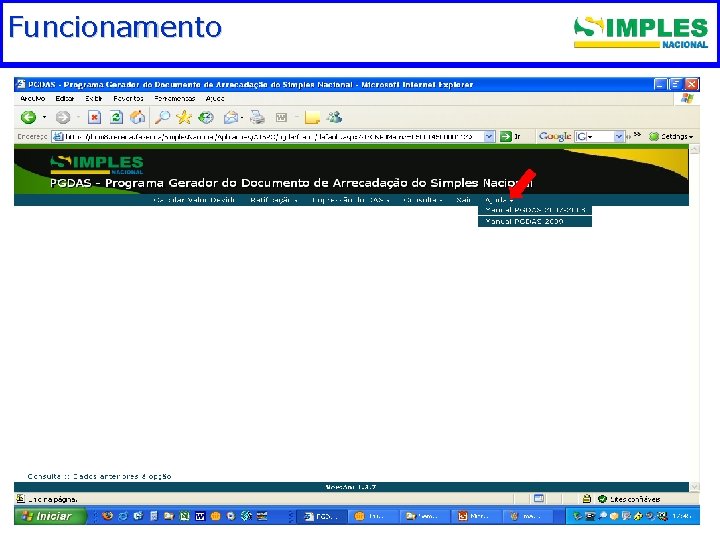720x540 pixels.
Task: Open the Arquivo menu
Action: pyautogui.click(x=33, y=98)
